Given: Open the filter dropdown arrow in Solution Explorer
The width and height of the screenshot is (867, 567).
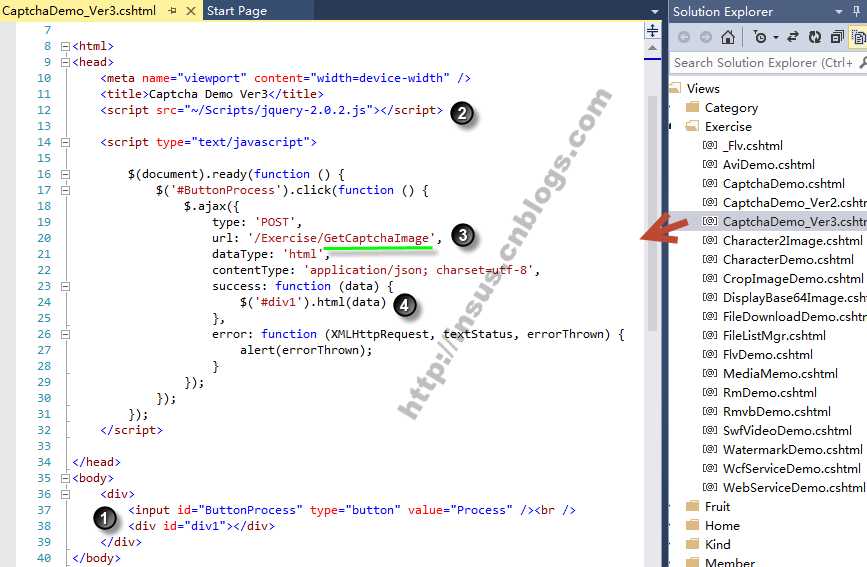Looking at the screenshot, I should tap(776, 38).
